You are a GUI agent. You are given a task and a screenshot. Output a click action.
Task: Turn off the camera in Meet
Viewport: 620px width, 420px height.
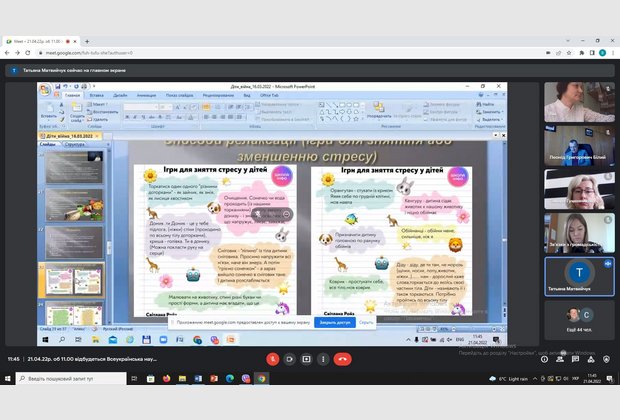tap(289, 358)
